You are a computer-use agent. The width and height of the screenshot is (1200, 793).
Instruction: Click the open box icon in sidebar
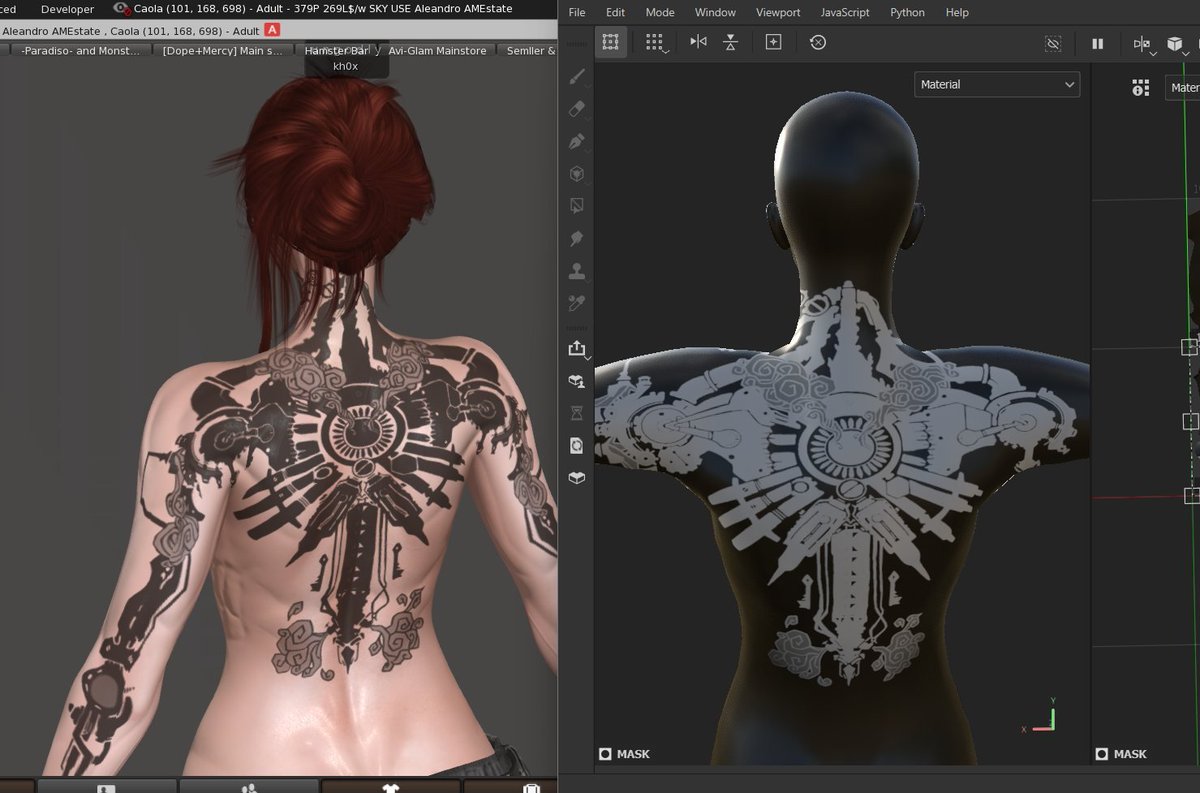(577, 478)
